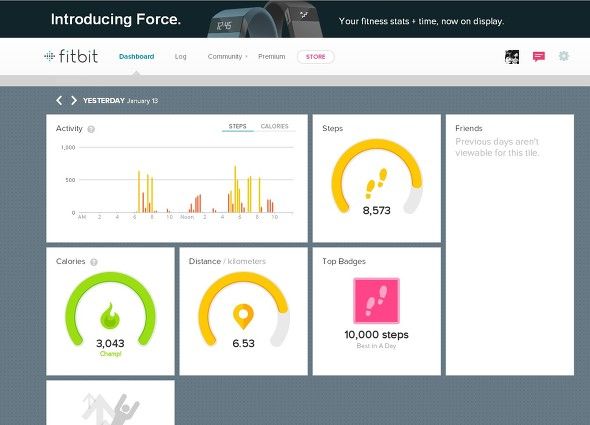
Task: Open the settings gear icon
Action: 563,56
